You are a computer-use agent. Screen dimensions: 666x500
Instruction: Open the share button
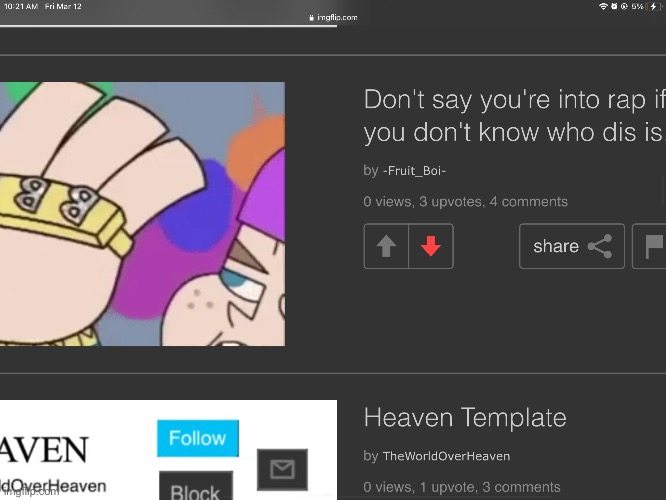(572, 246)
